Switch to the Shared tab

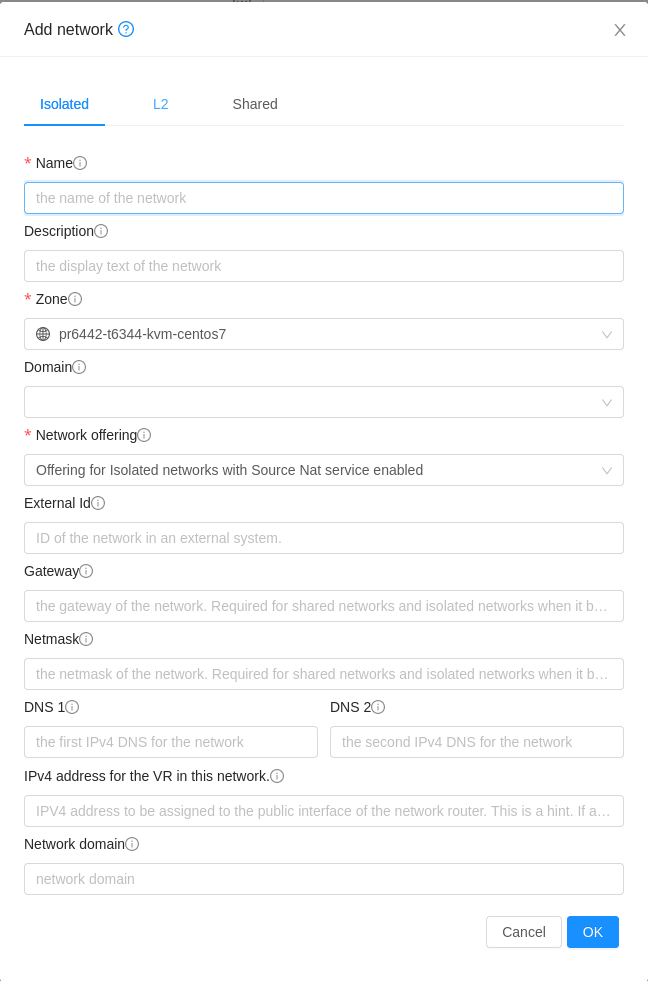coord(254,104)
